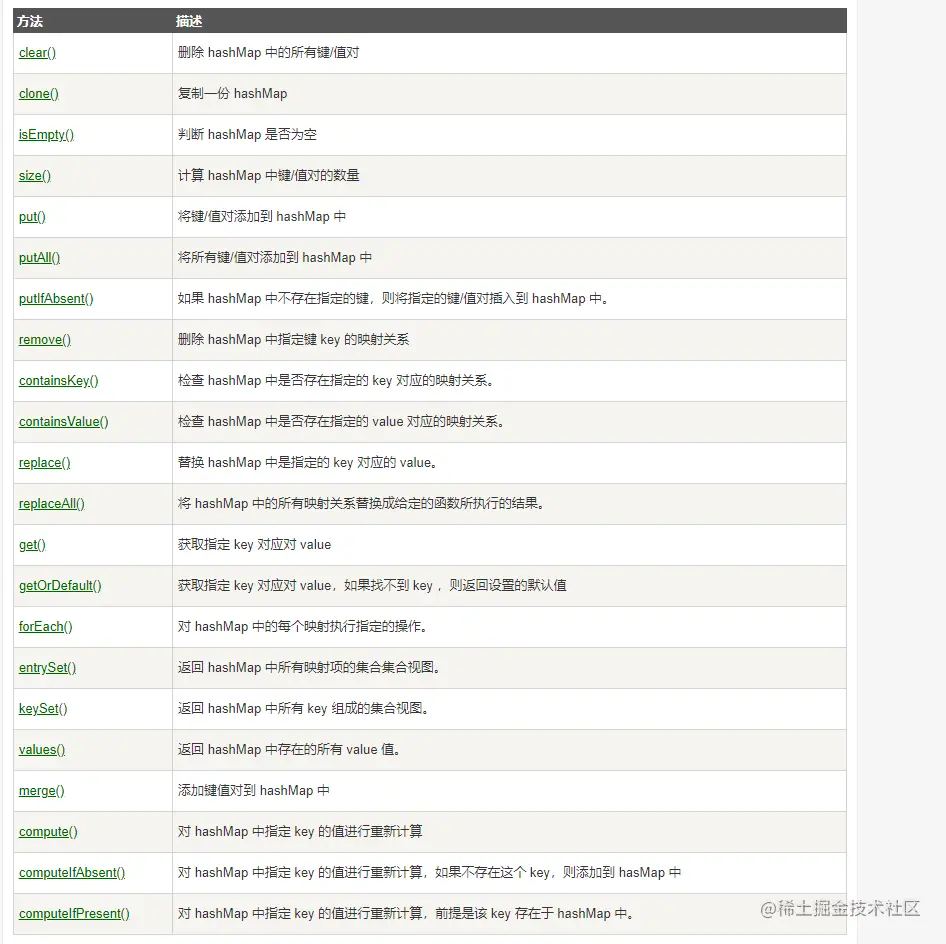
Task: Click description mentioning 'value 对应的映射关系'
Action: pos(341,422)
